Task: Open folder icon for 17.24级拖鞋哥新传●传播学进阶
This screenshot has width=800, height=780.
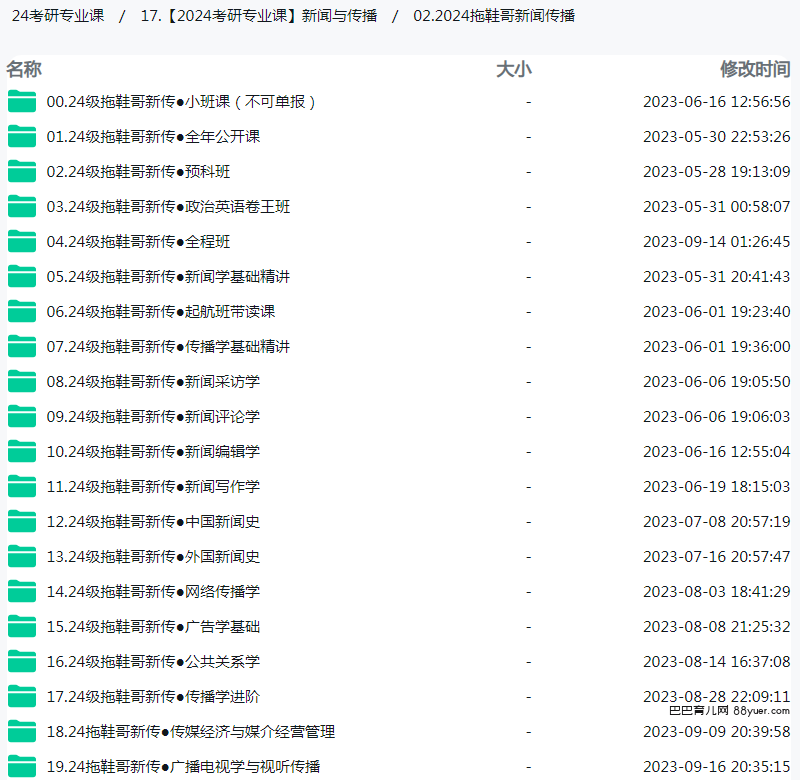Action: (22, 697)
